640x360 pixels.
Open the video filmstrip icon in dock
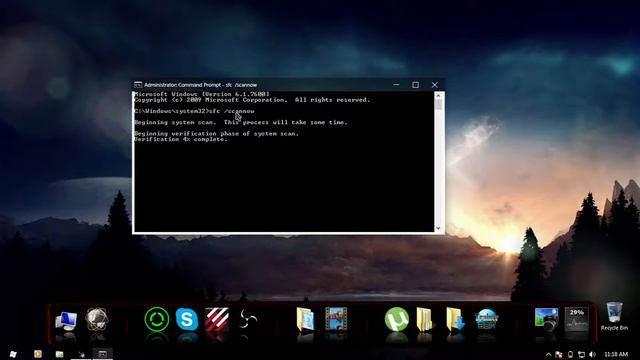pyautogui.click(x=336, y=319)
